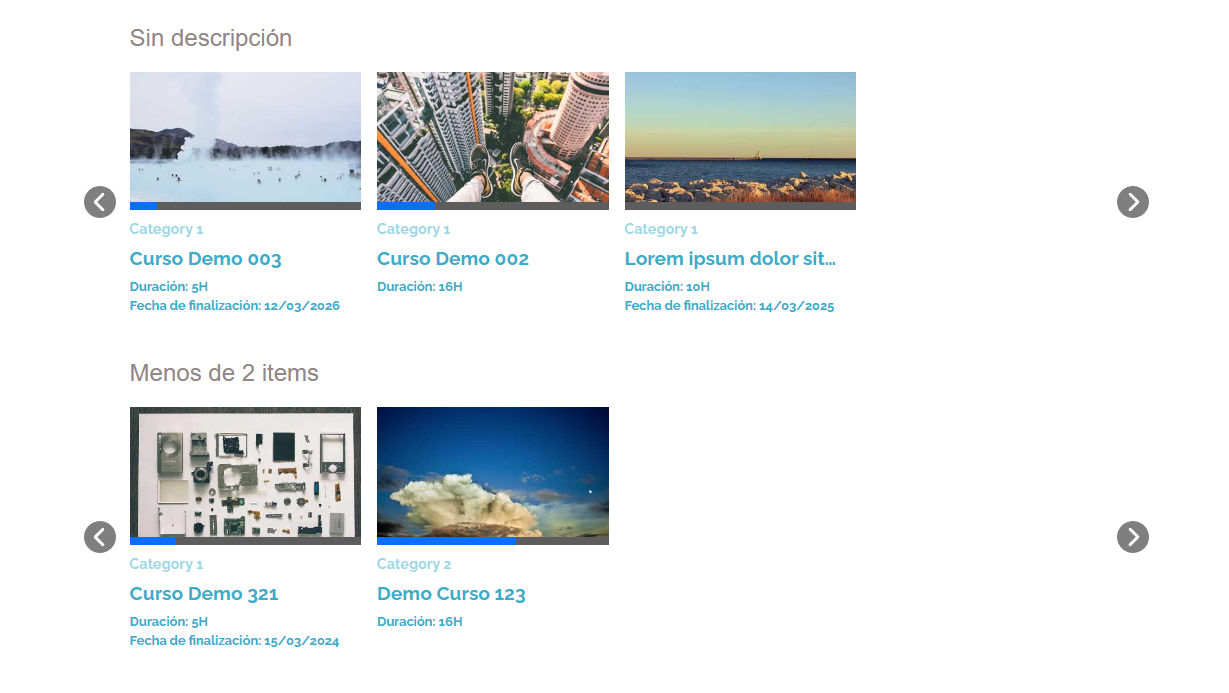Select the seaside sunset thumbnail of Lorem ipsum course
Viewport: 1229px width, 693px height.
(x=740, y=137)
